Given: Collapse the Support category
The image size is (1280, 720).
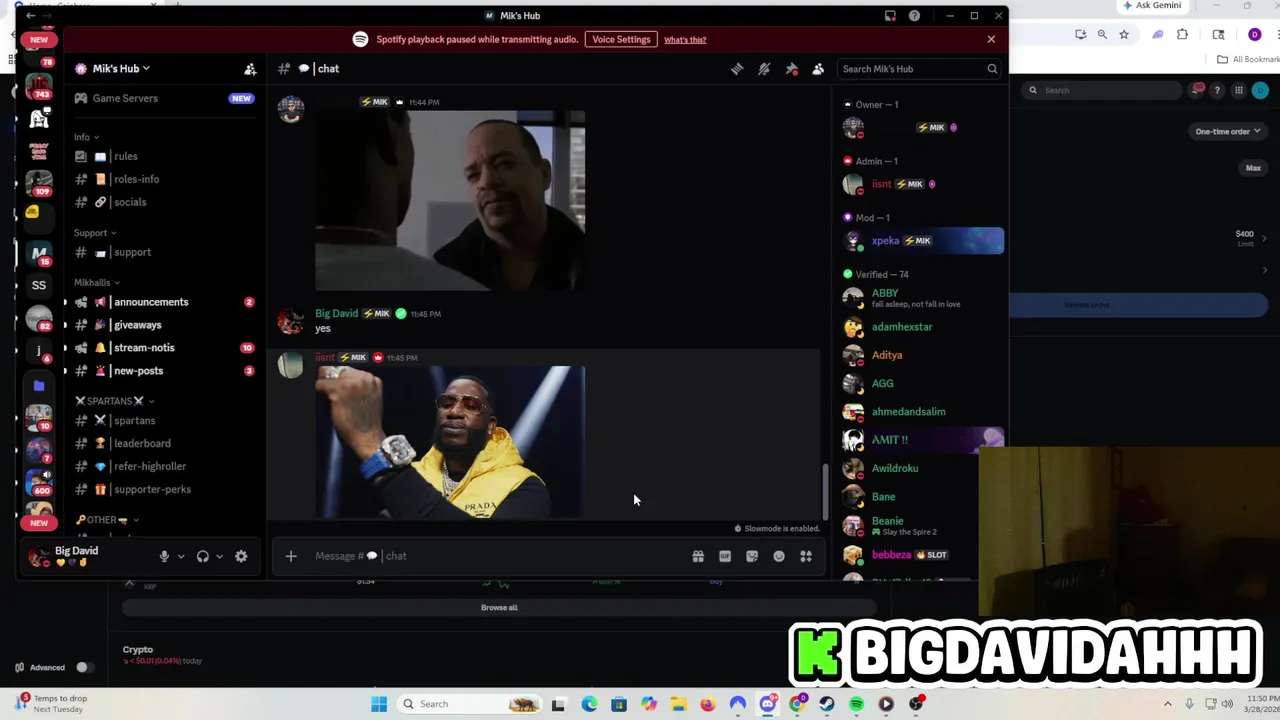Looking at the screenshot, I should [x=94, y=233].
